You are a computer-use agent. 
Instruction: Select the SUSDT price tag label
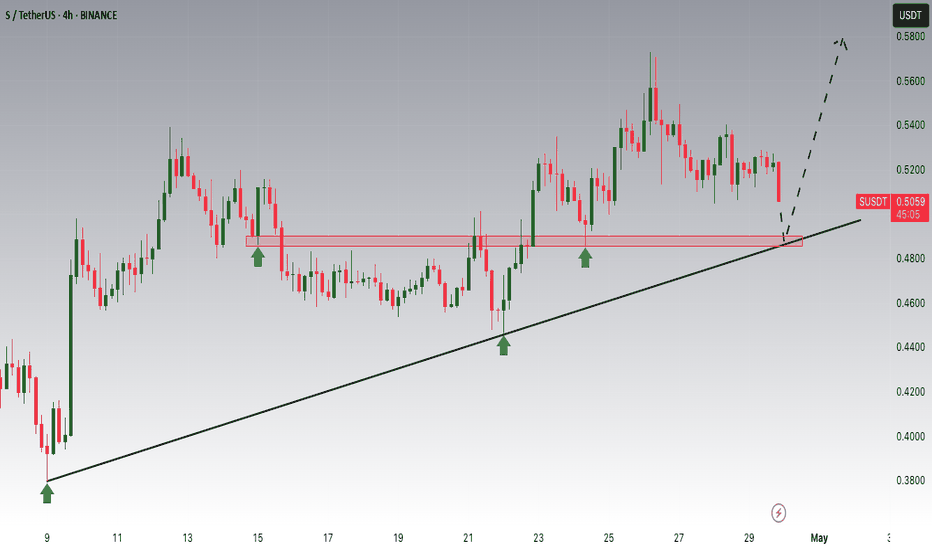(x=873, y=202)
